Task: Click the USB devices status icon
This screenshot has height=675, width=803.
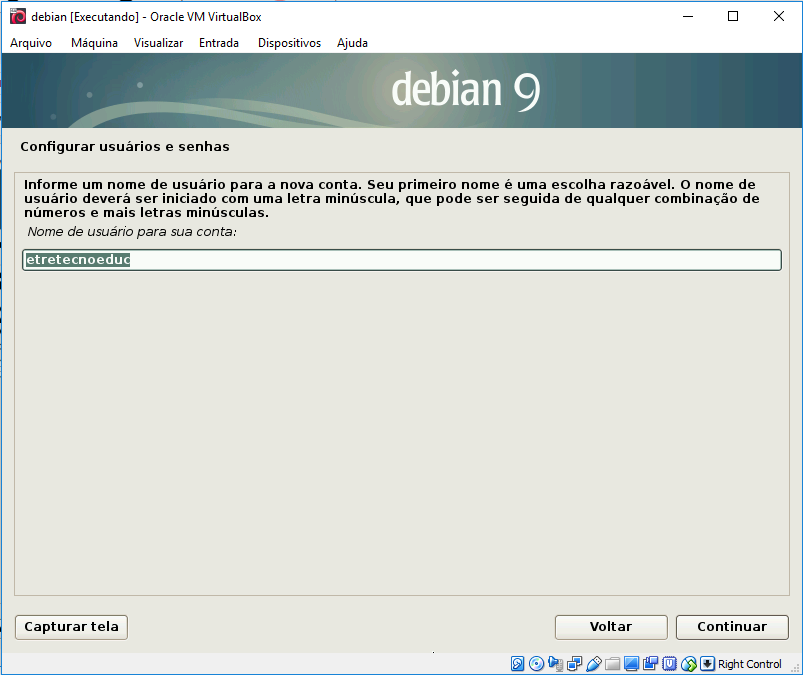Action: point(594,664)
